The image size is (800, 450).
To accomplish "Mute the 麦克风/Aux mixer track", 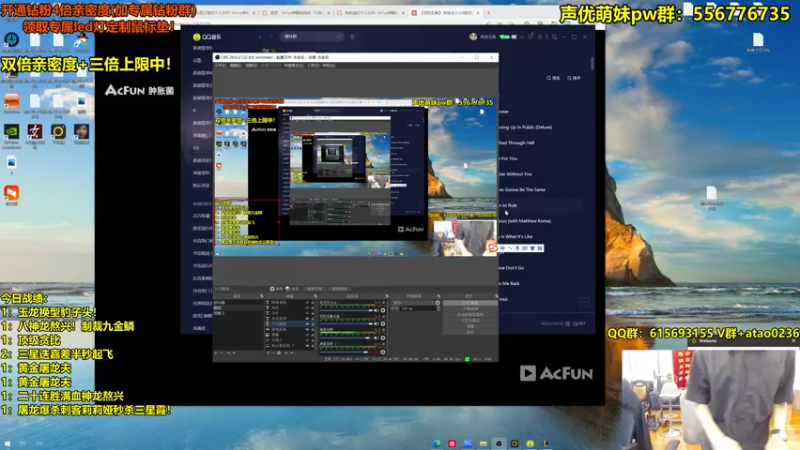I will pyautogui.click(x=376, y=310).
